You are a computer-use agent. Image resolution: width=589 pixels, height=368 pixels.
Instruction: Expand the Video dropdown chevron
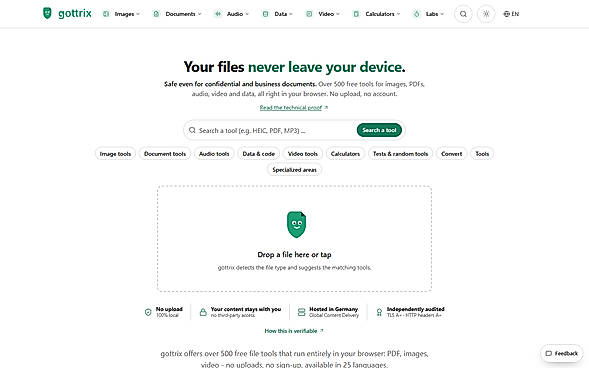pos(338,14)
